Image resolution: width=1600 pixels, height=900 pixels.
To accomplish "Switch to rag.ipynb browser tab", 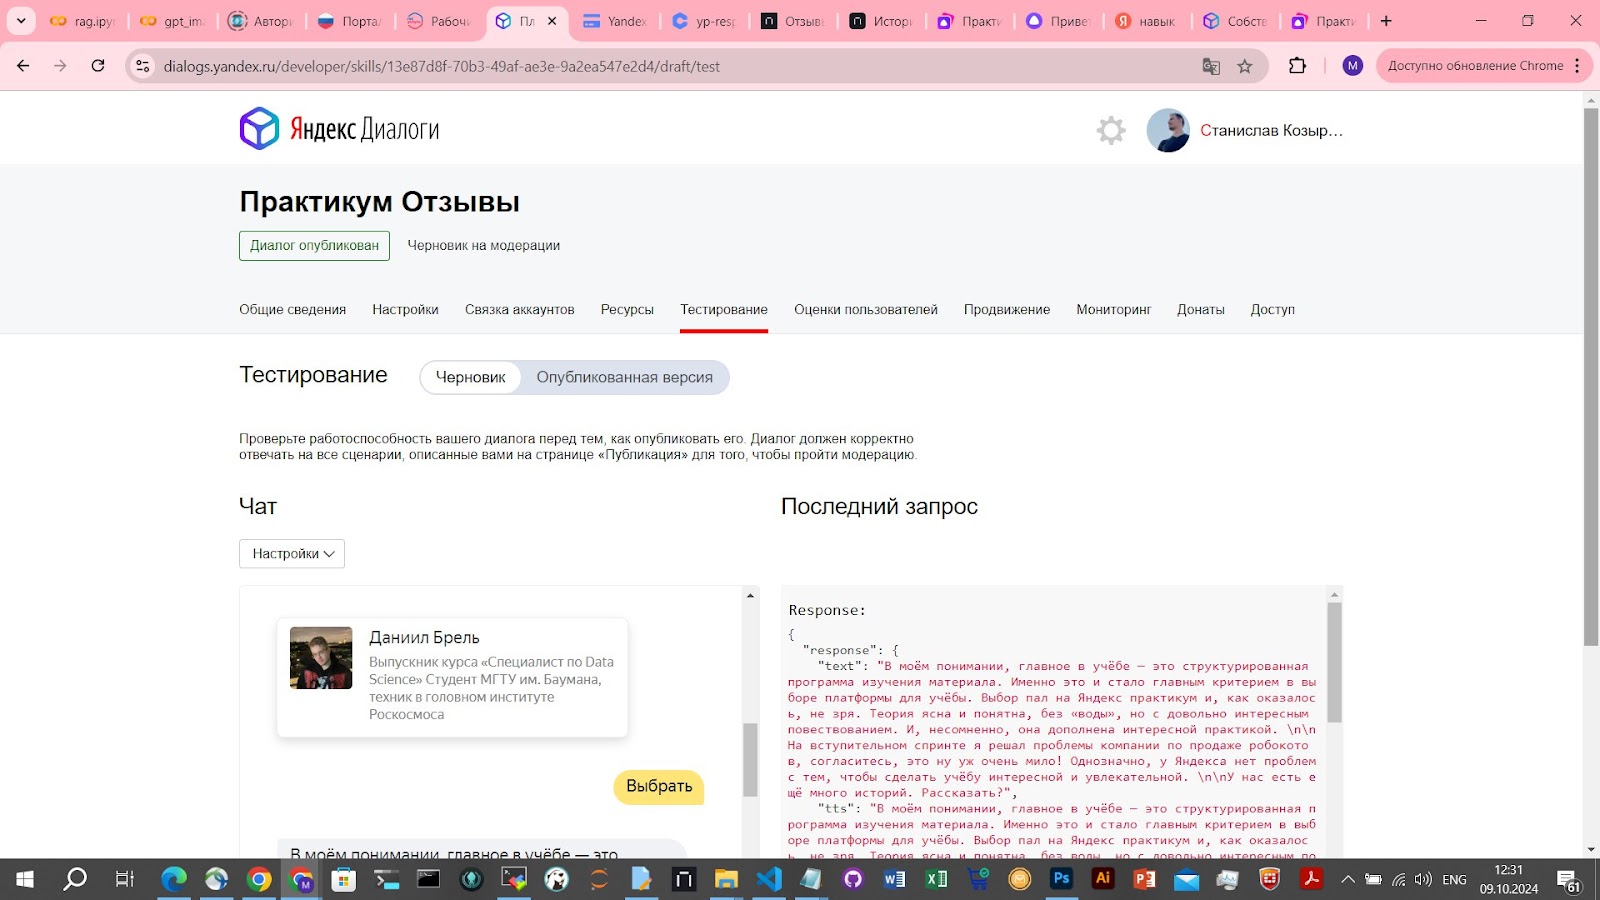I will 84,21.
